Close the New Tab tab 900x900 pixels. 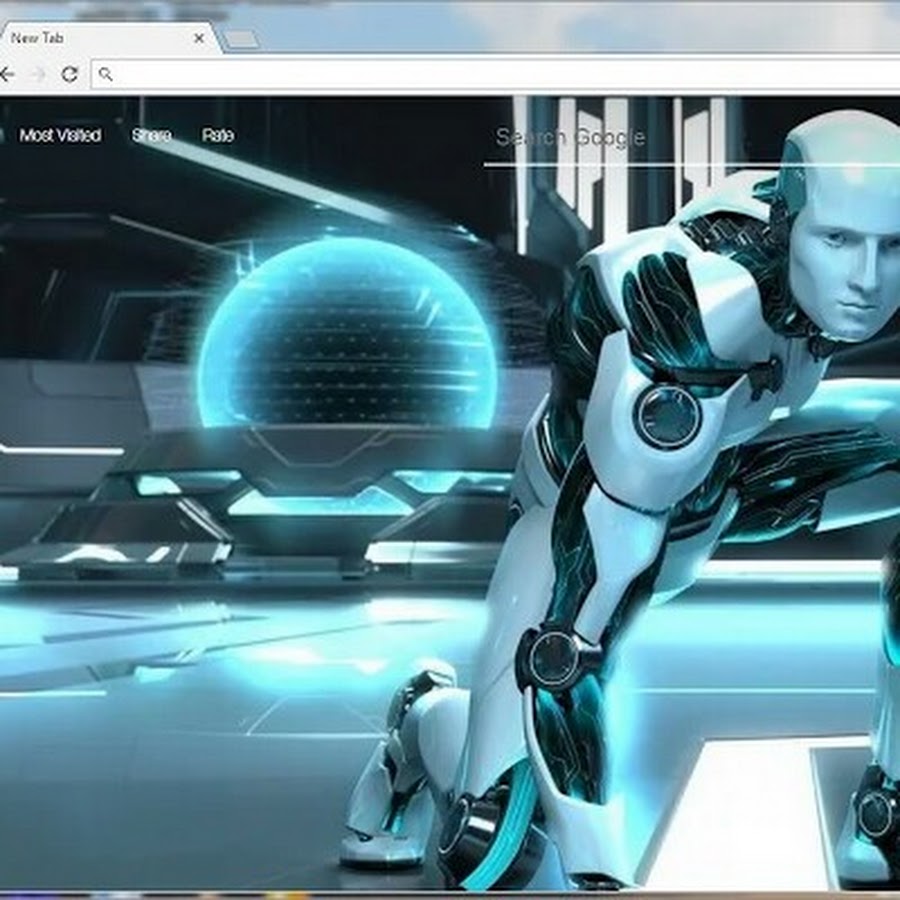[x=199, y=38]
